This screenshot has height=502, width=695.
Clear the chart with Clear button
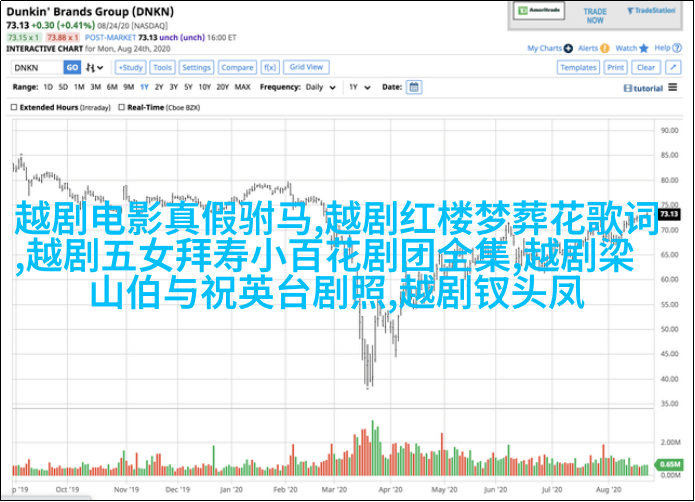(x=646, y=67)
